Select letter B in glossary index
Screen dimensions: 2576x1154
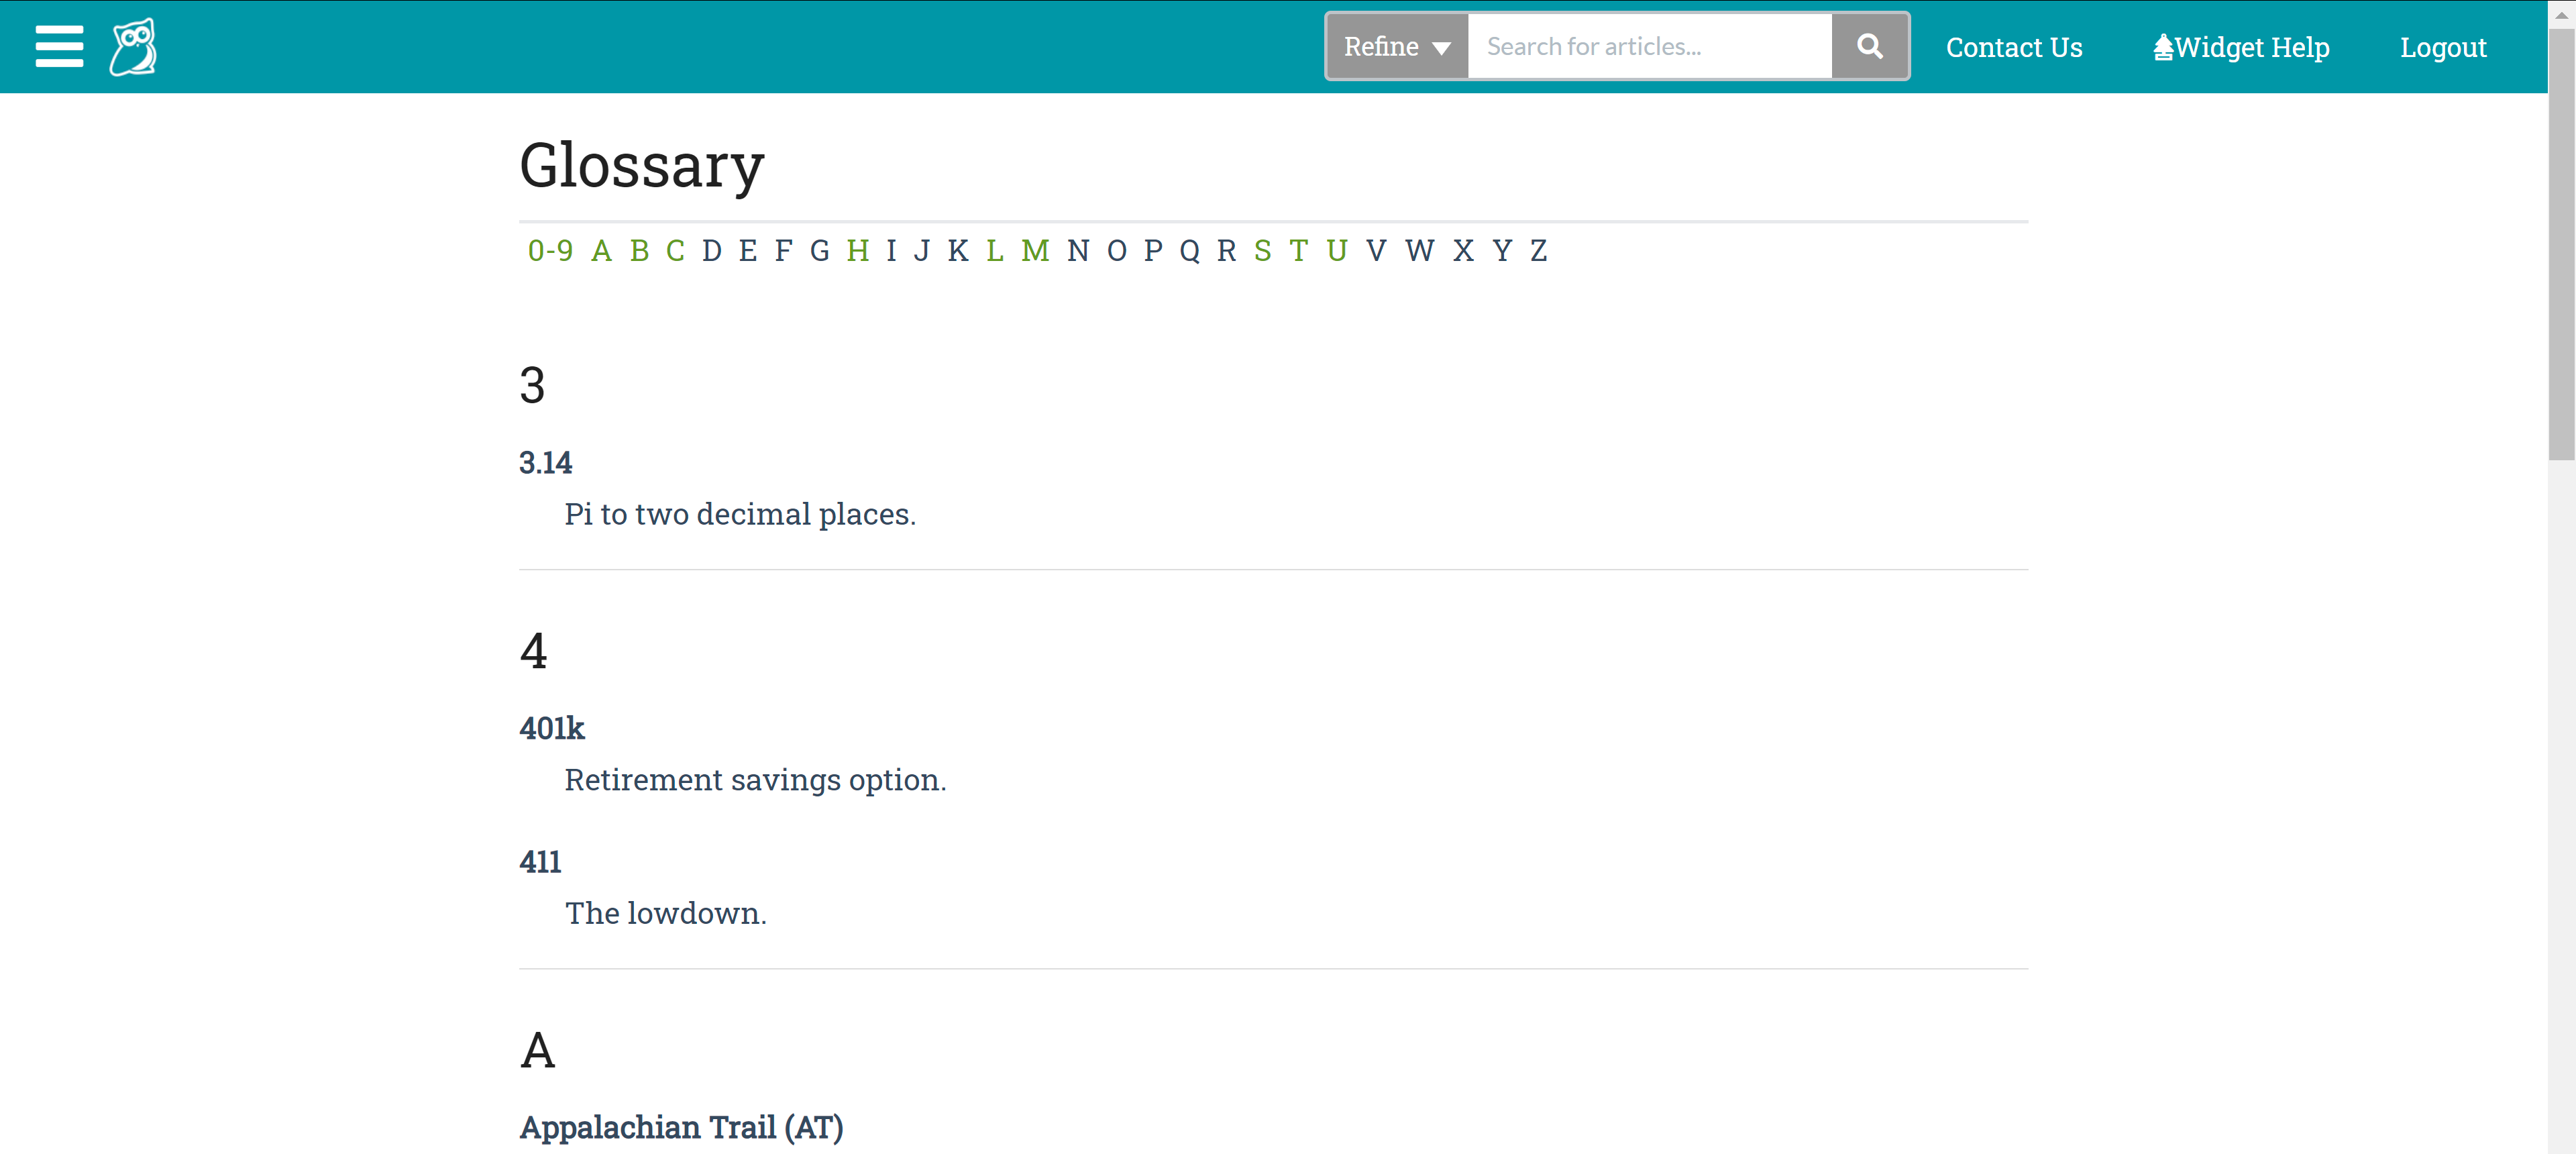click(x=639, y=250)
